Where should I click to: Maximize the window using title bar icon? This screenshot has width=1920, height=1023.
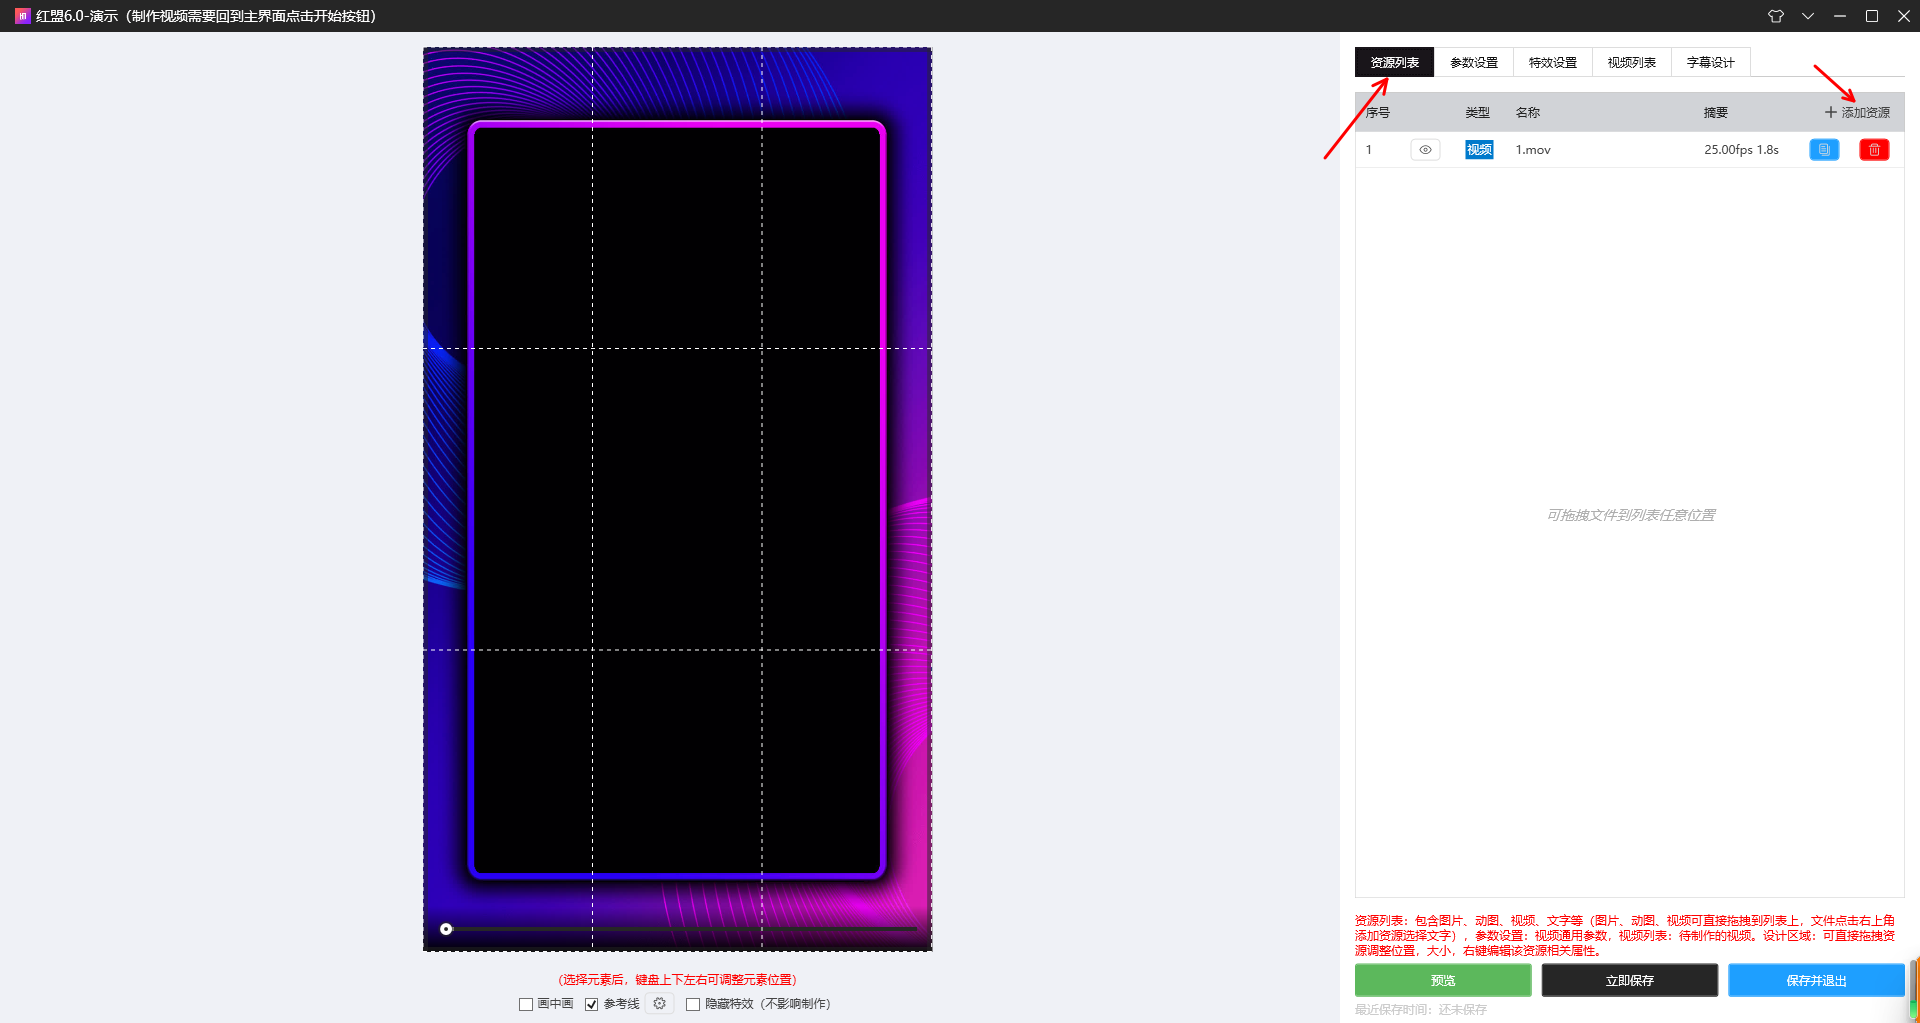pyautogui.click(x=1872, y=16)
